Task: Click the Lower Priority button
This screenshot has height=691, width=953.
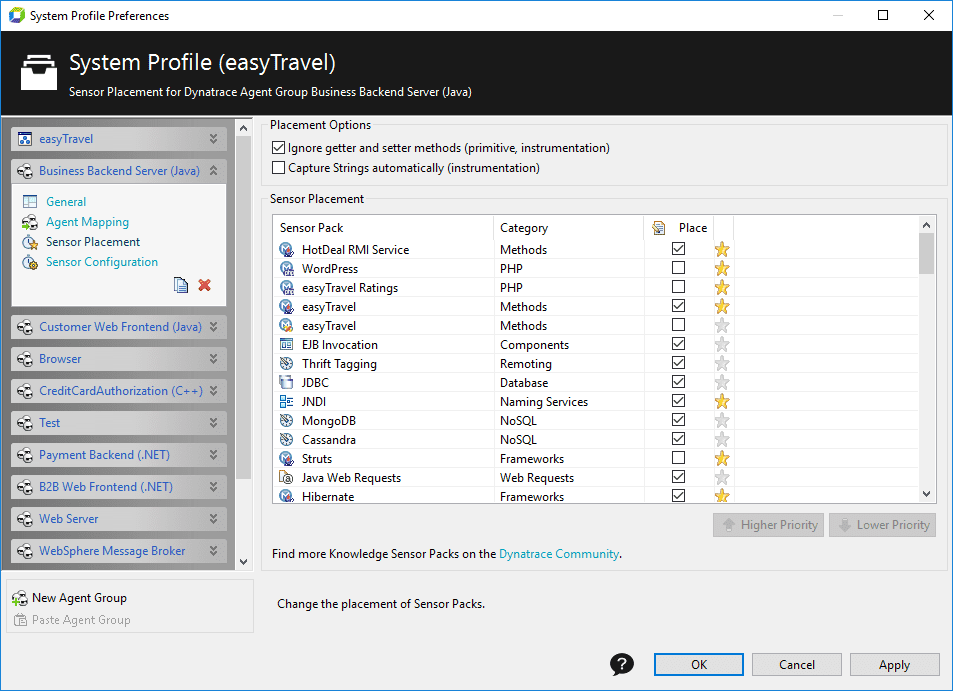Action: [882, 524]
